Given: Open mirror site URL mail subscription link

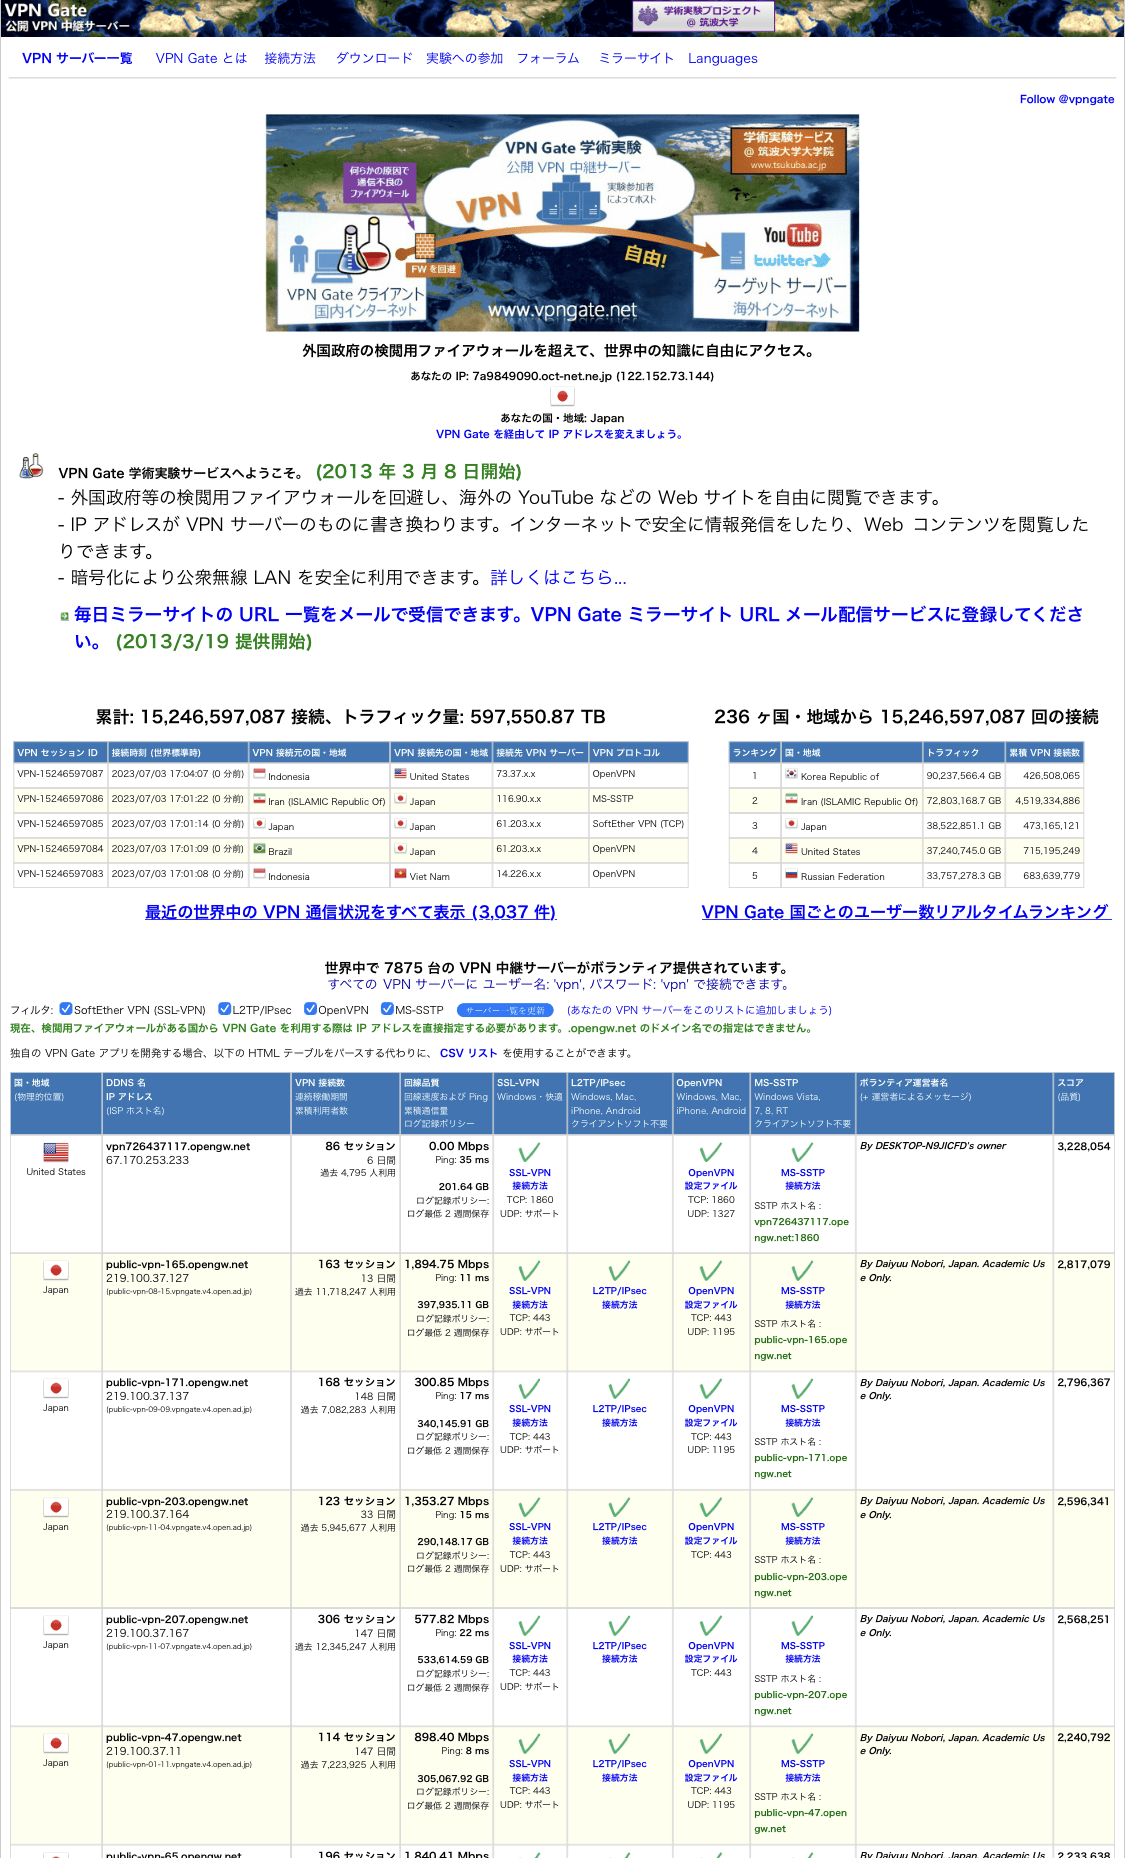Looking at the screenshot, I should [x=578, y=627].
